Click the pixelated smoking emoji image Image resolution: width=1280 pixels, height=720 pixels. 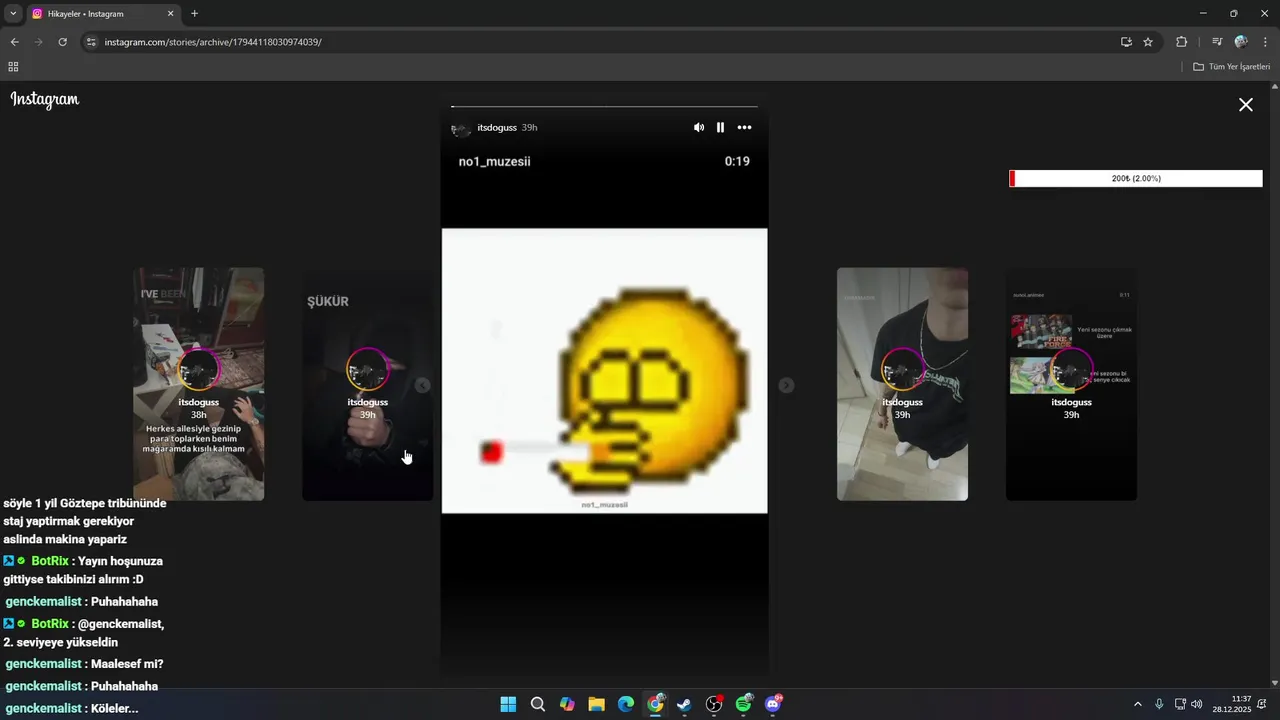coord(605,371)
